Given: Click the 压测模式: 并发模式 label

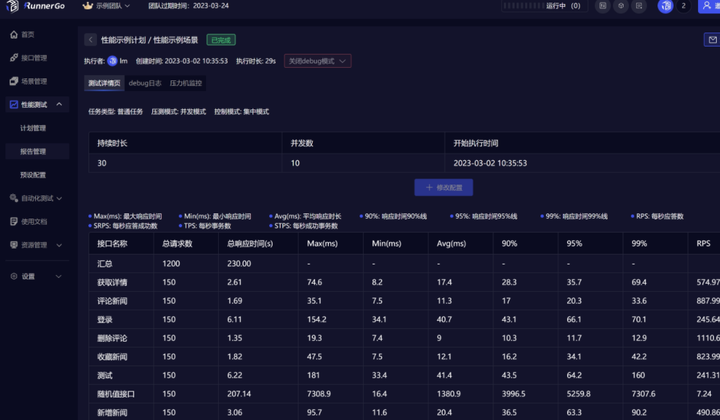Looking at the screenshot, I should click(178, 112).
